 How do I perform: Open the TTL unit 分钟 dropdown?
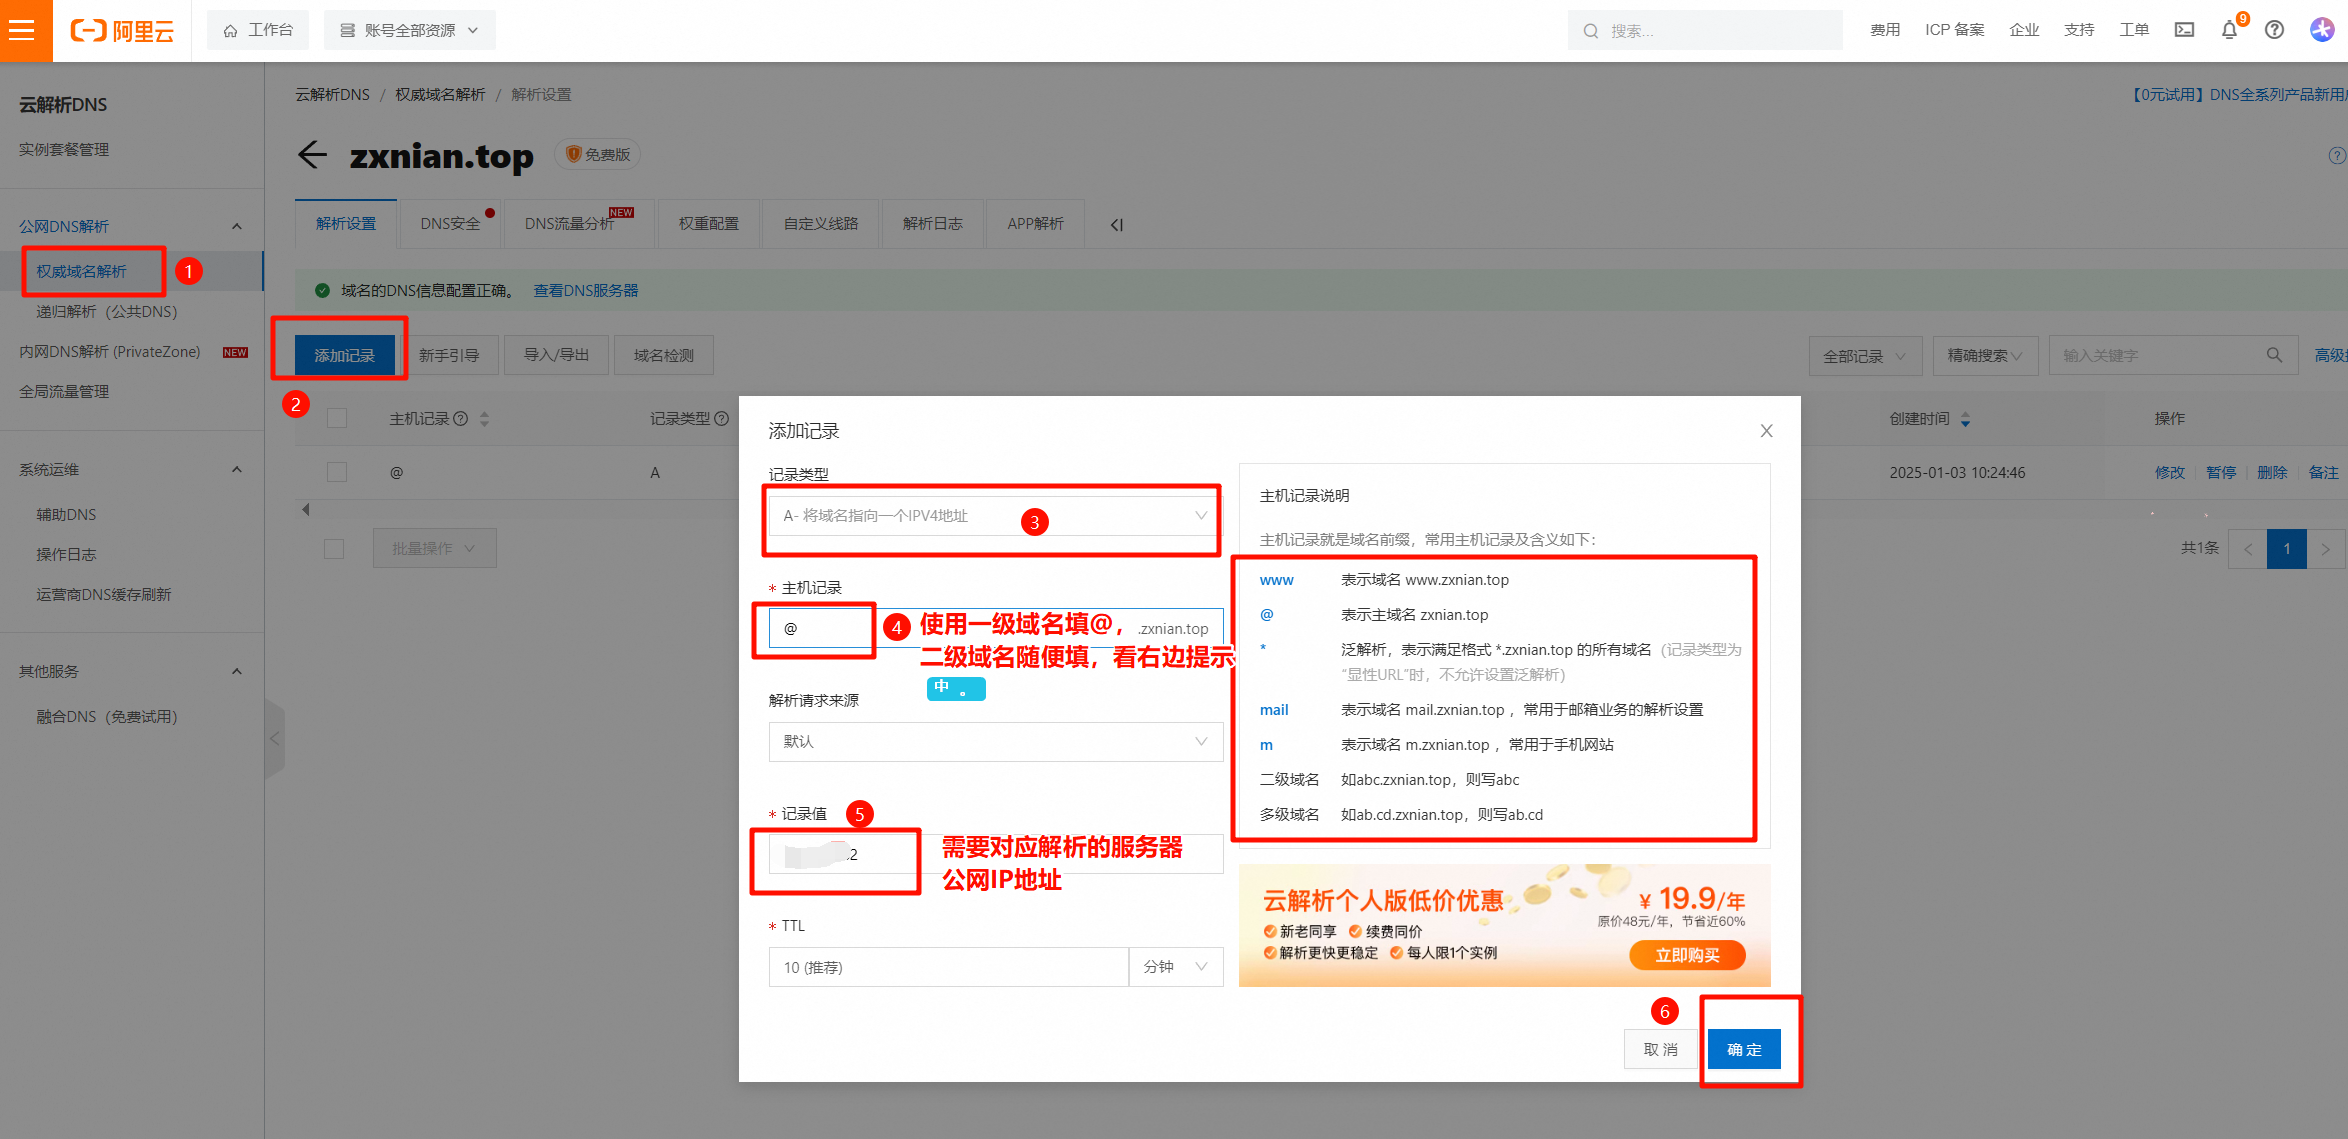(1175, 967)
